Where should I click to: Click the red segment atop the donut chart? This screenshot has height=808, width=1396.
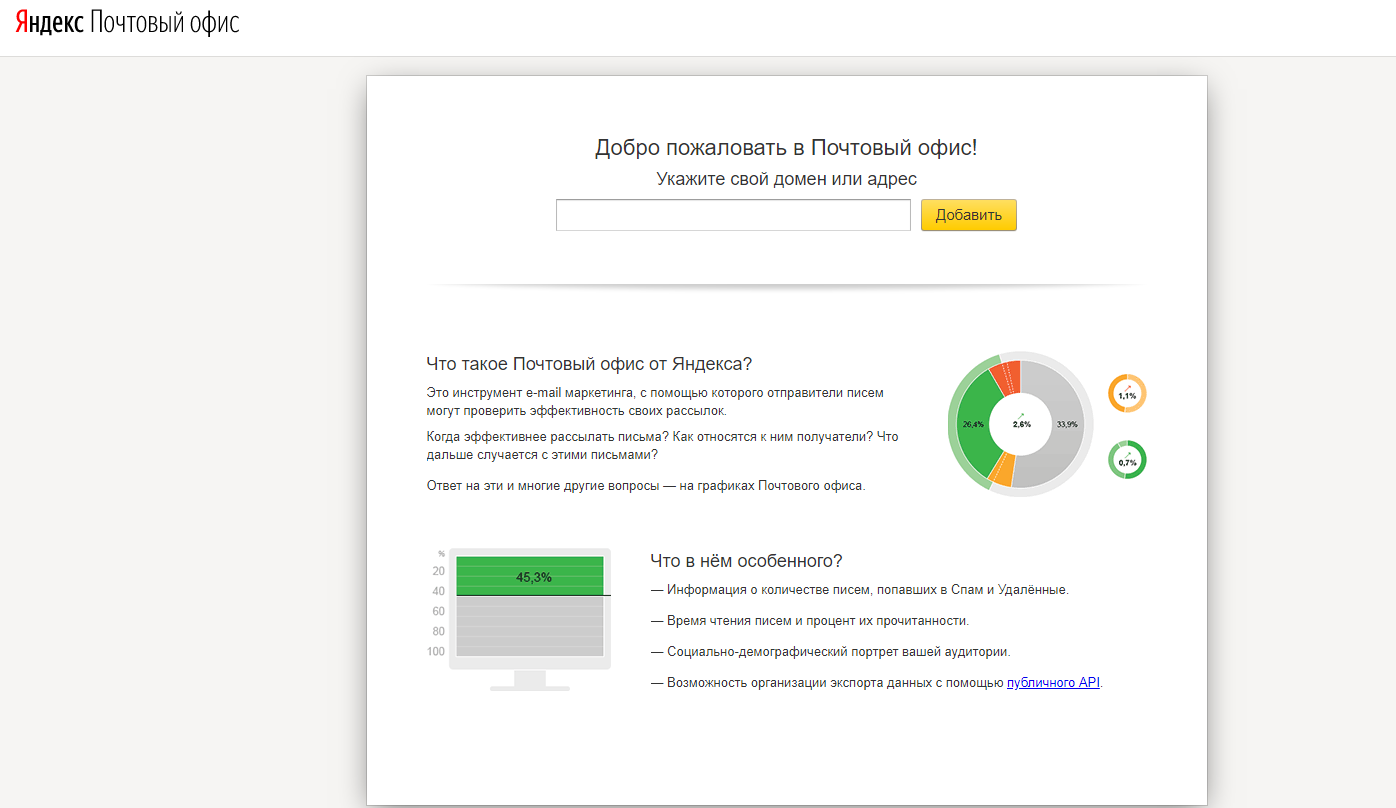click(1005, 378)
